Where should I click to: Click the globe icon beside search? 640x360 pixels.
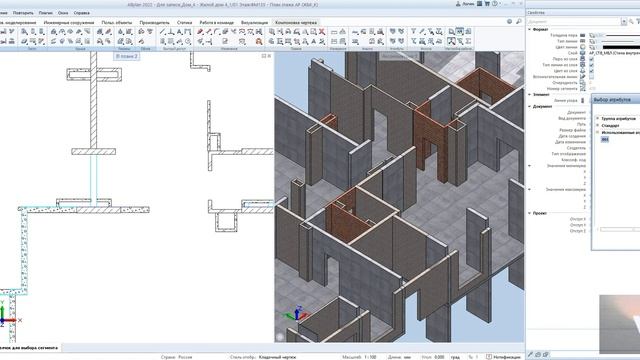[x=509, y=22]
